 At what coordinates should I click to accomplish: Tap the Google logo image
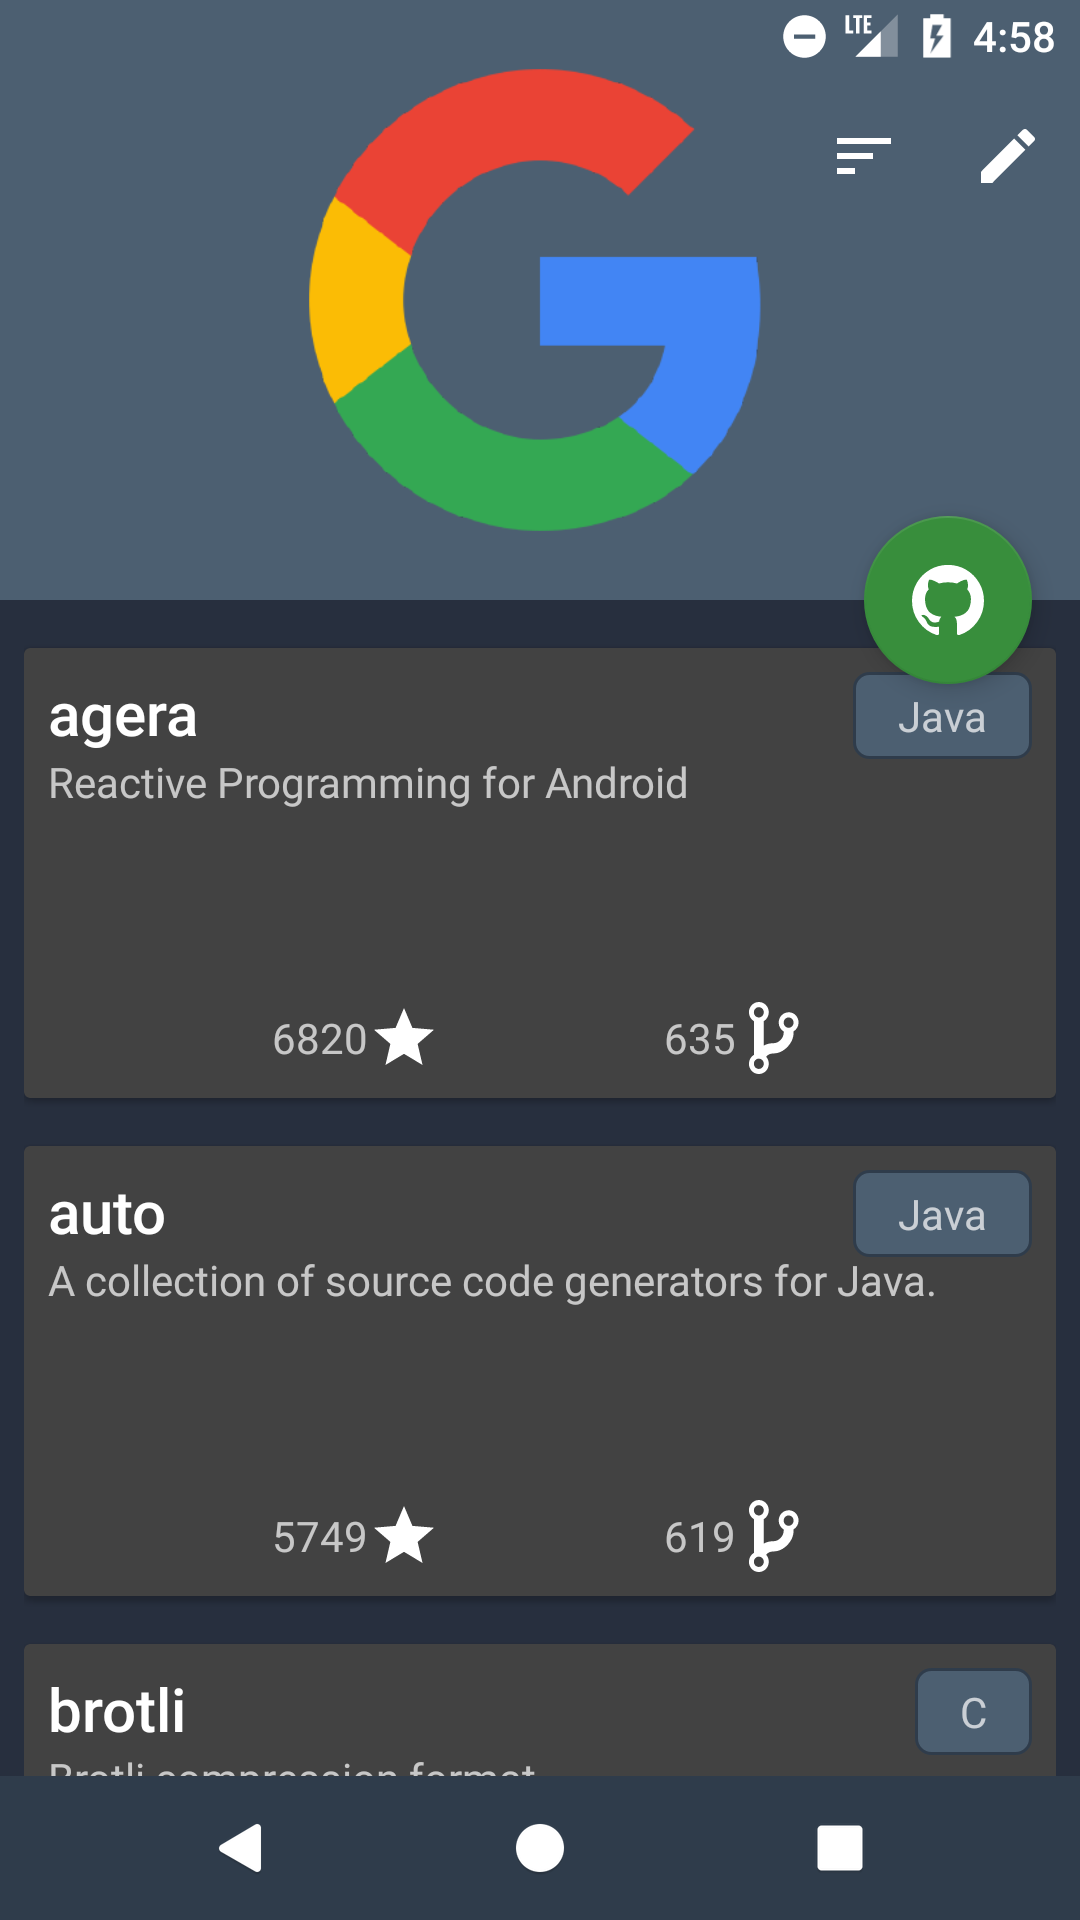tap(535, 300)
